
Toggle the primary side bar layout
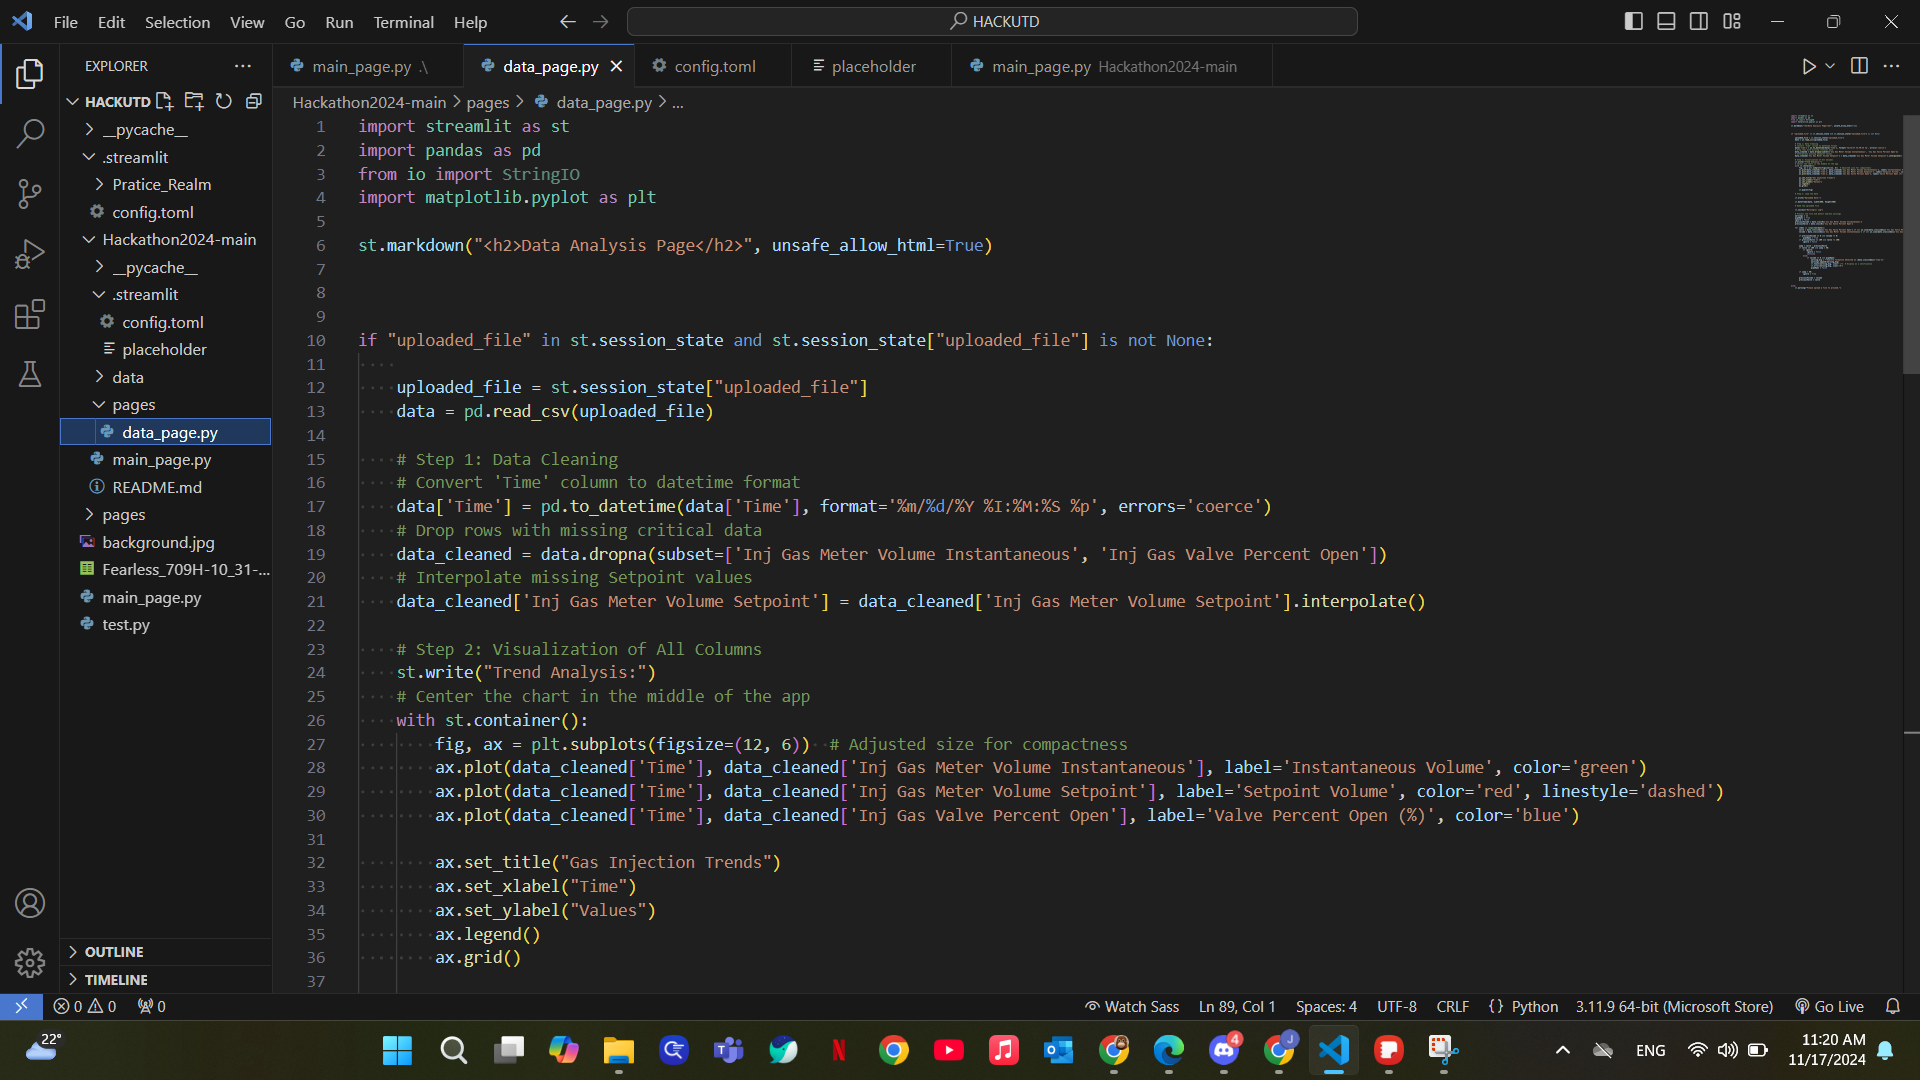point(1633,21)
